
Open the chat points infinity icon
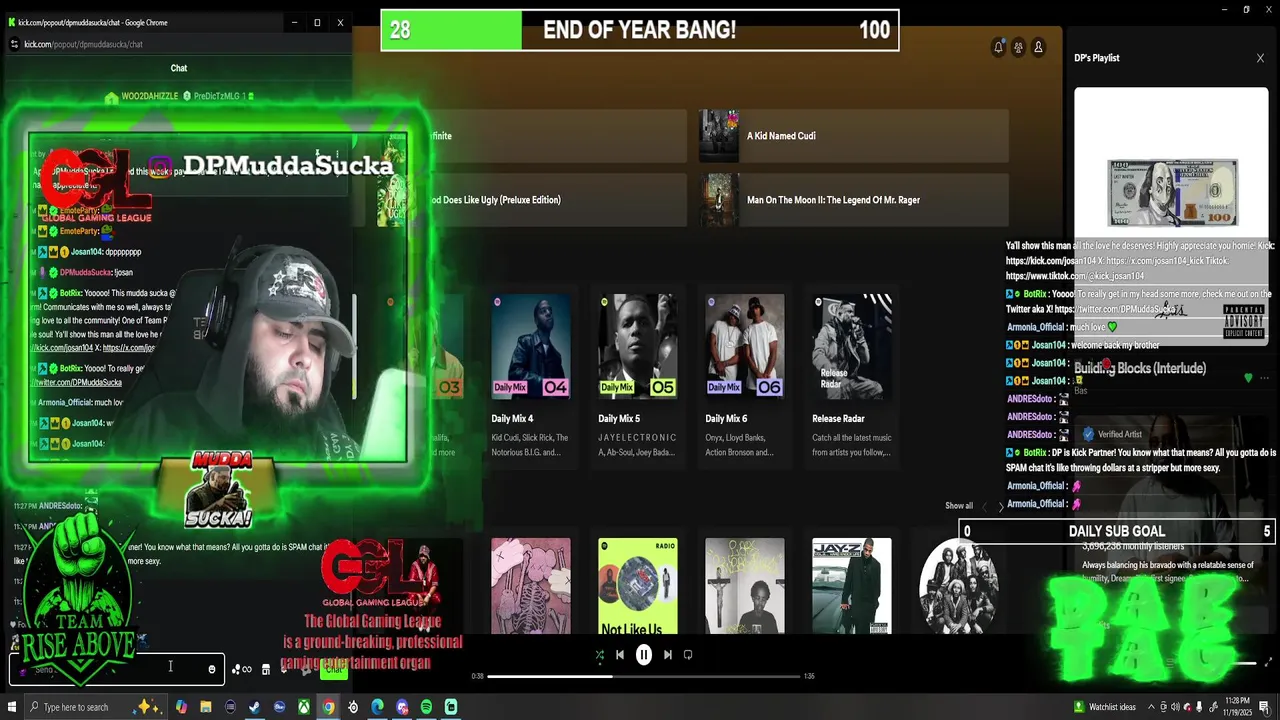click(x=242, y=669)
